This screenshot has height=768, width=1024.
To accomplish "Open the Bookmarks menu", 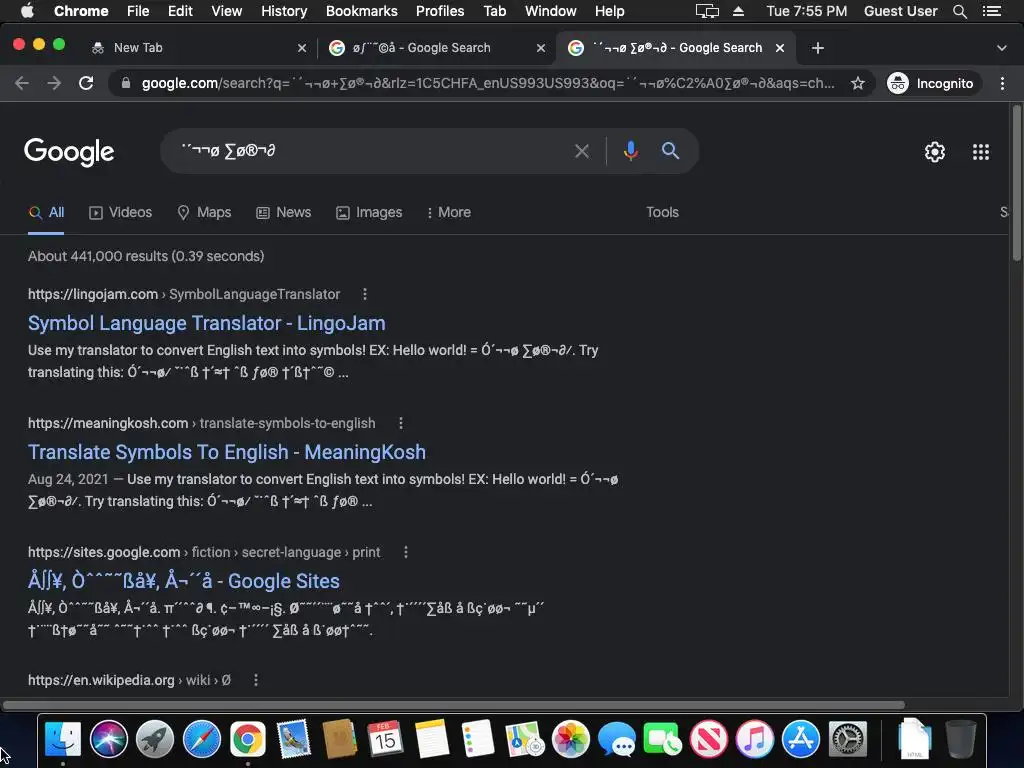I will 362,11.
